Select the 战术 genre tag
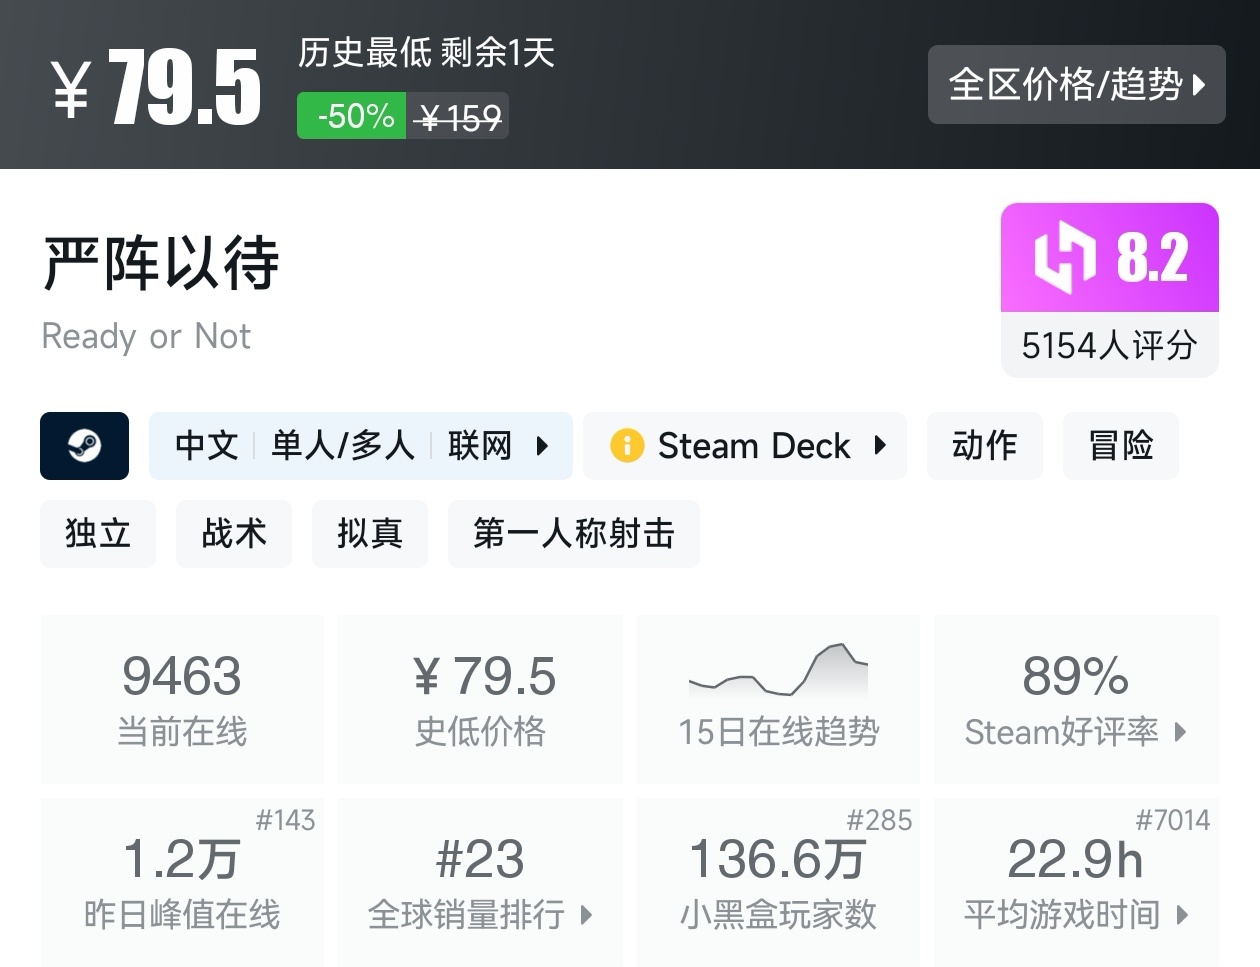Image resolution: width=1260 pixels, height=967 pixels. pyautogui.click(x=234, y=533)
